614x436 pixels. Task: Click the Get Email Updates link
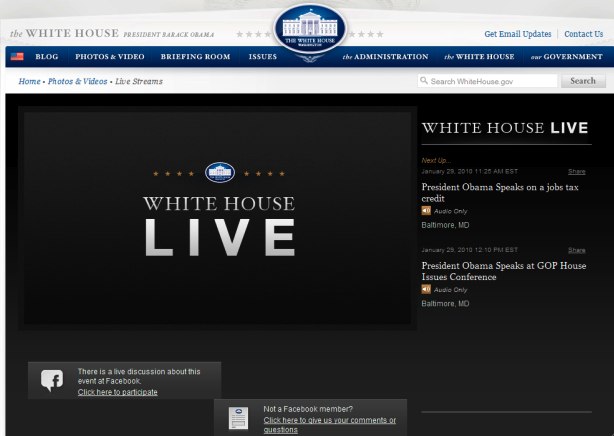pyautogui.click(x=518, y=34)
